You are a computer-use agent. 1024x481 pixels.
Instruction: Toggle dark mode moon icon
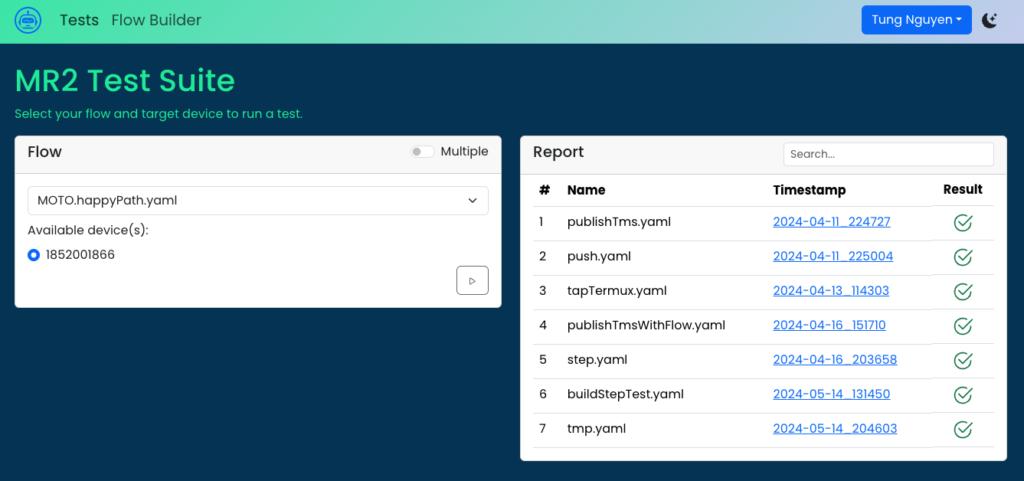pyautogui.click(x=990, y=20)
